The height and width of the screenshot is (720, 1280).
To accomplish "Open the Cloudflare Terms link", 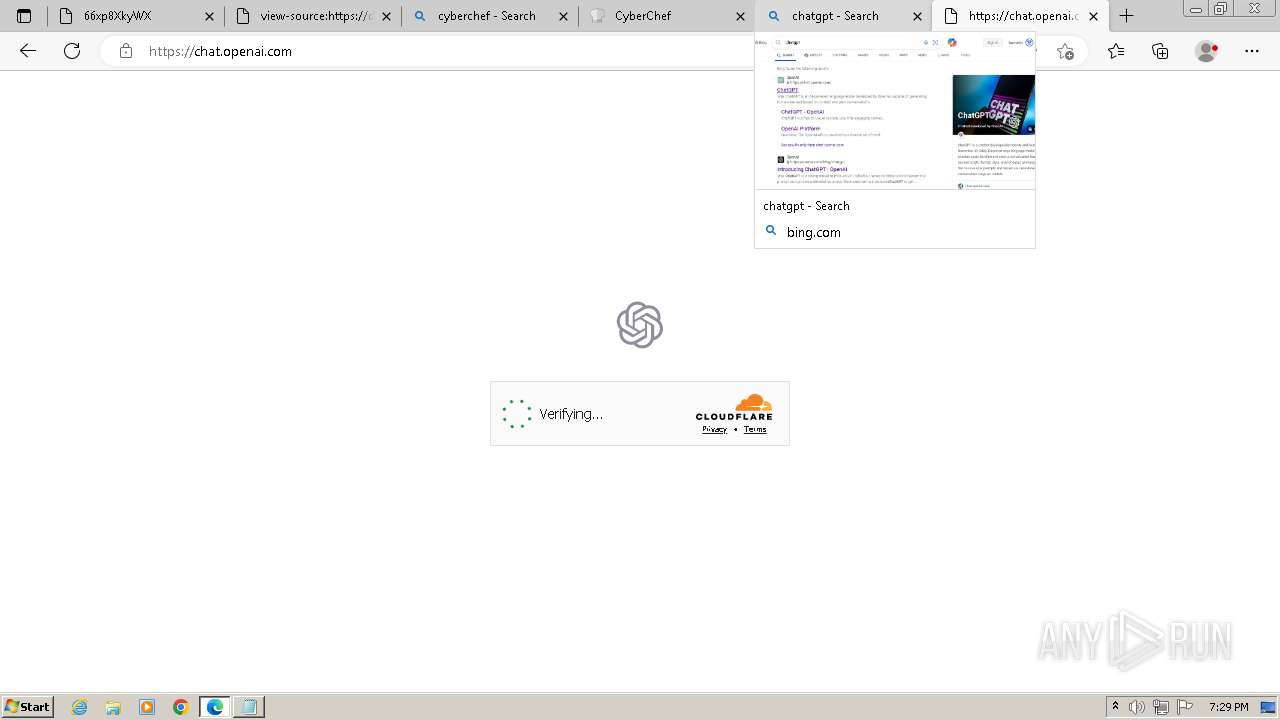I will [755, 429].
